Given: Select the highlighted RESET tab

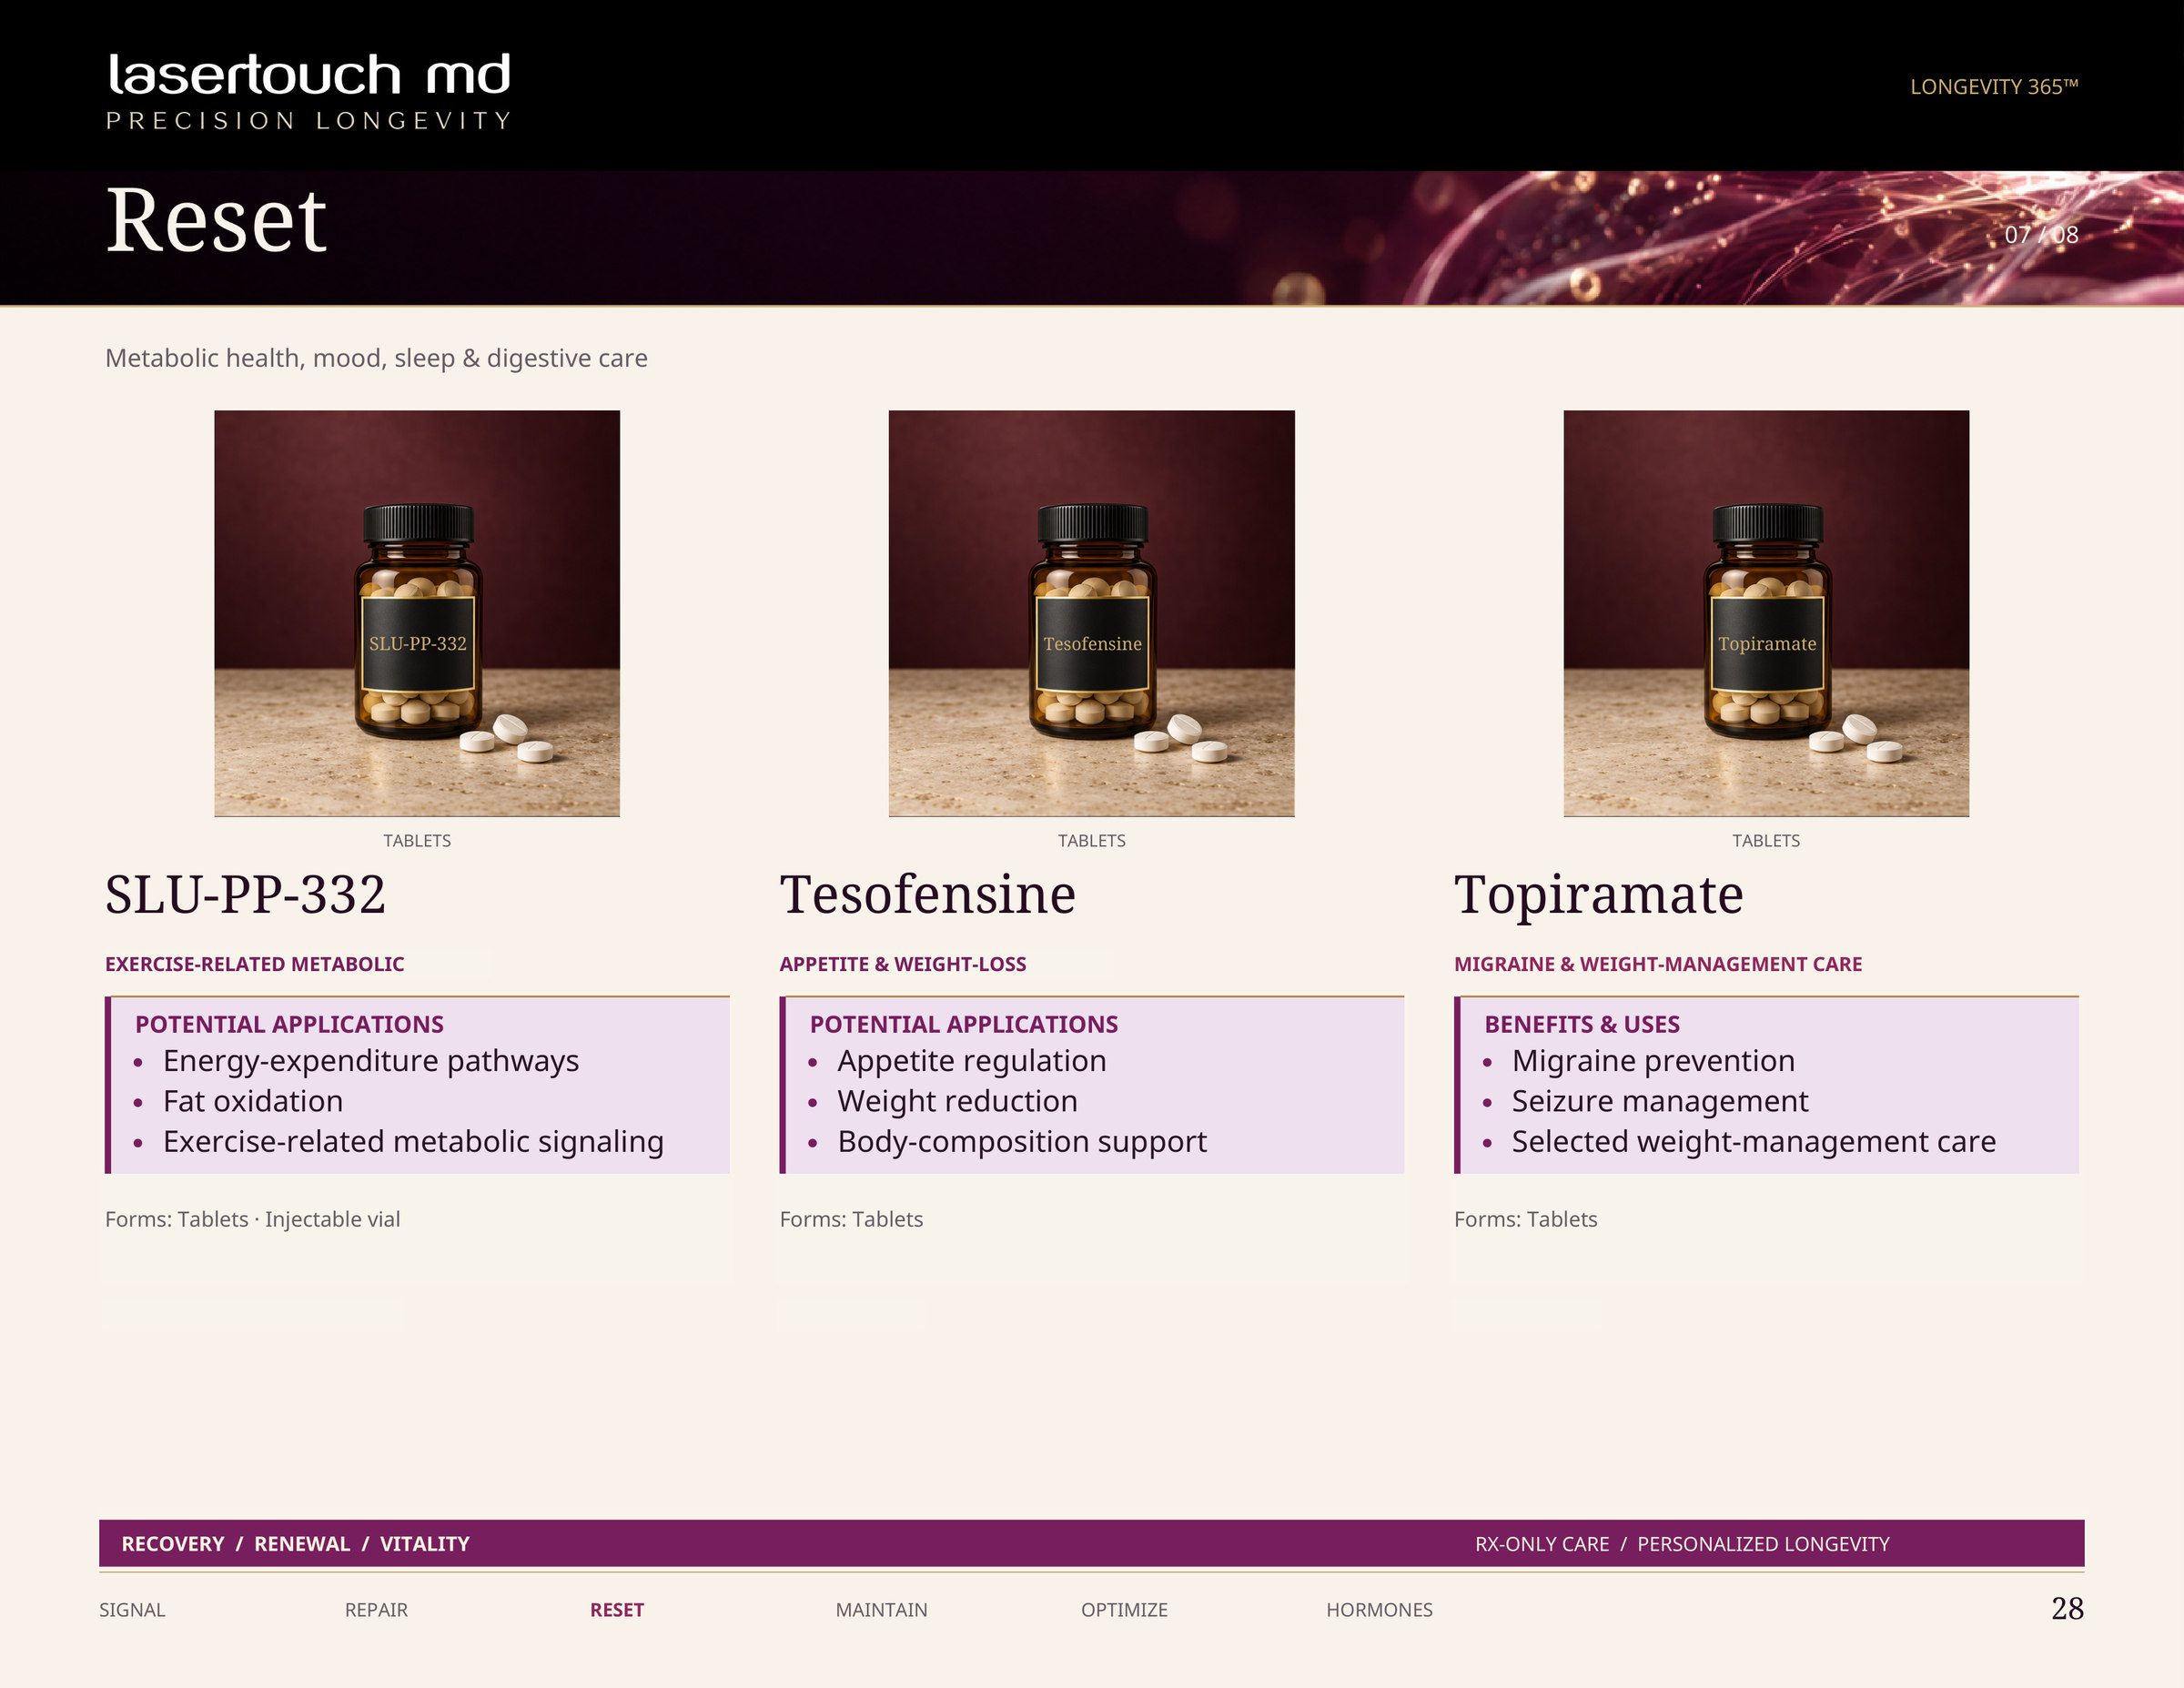Looking at the screenshot, I should (617, 1610).
